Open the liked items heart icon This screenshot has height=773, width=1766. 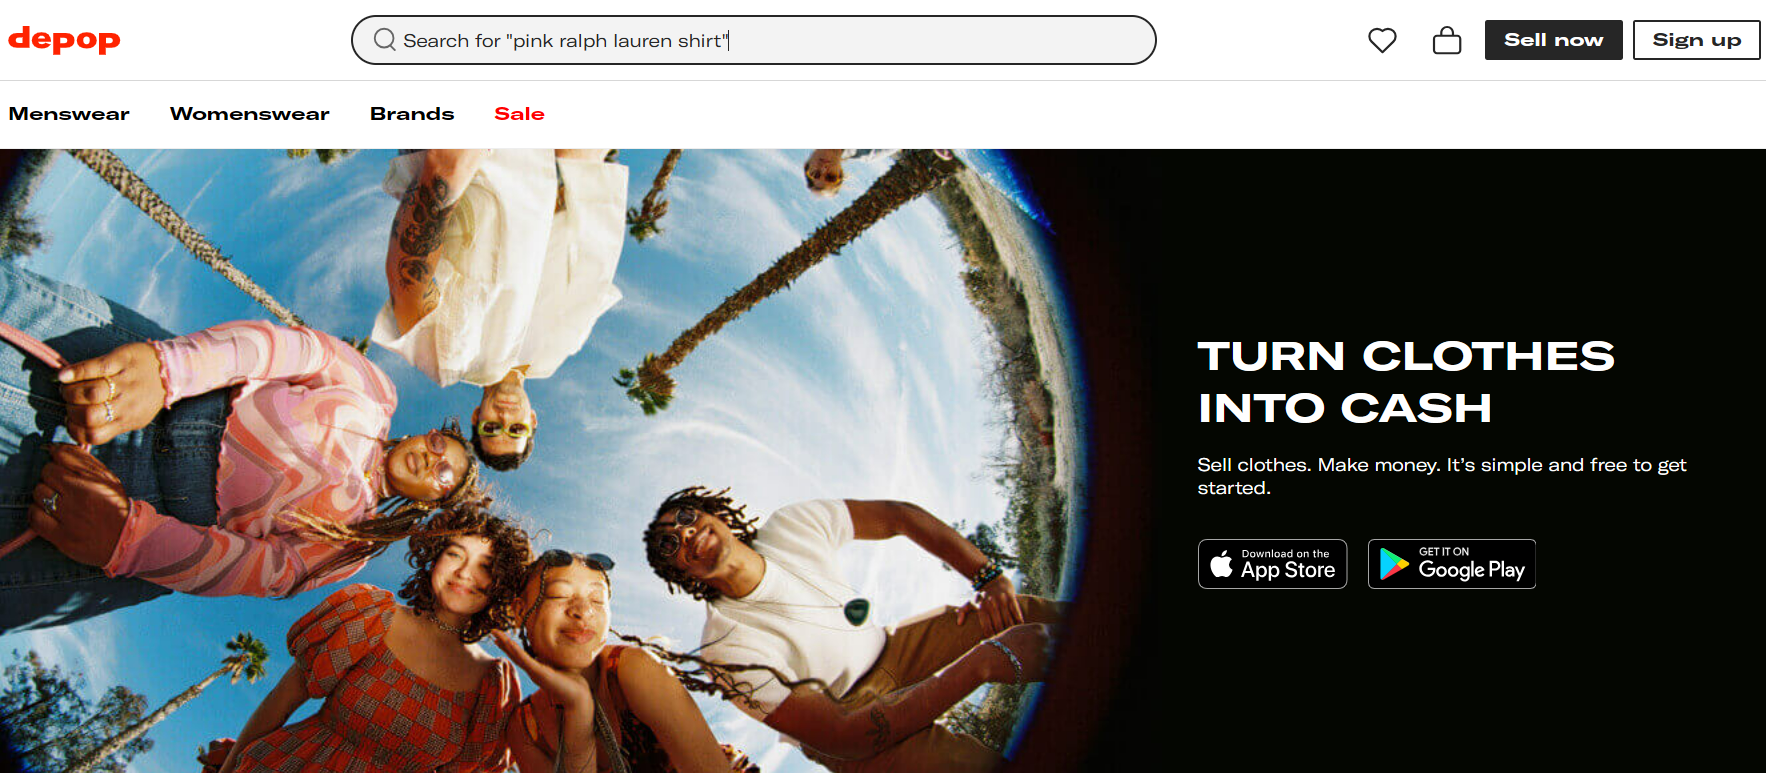[1382, 40]
